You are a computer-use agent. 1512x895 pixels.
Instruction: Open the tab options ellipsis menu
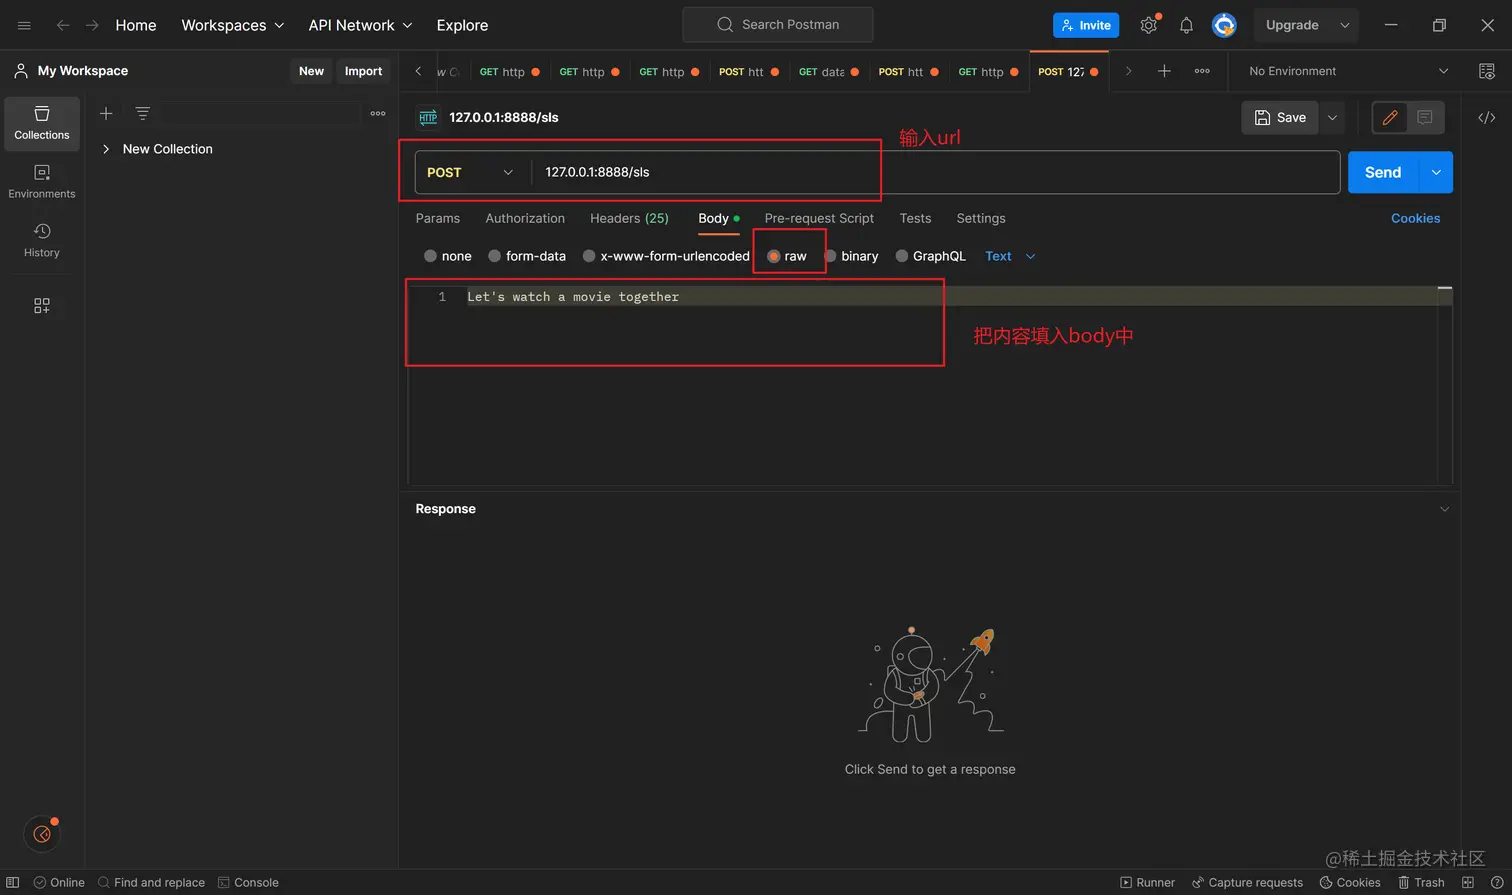coord(1202,71)
